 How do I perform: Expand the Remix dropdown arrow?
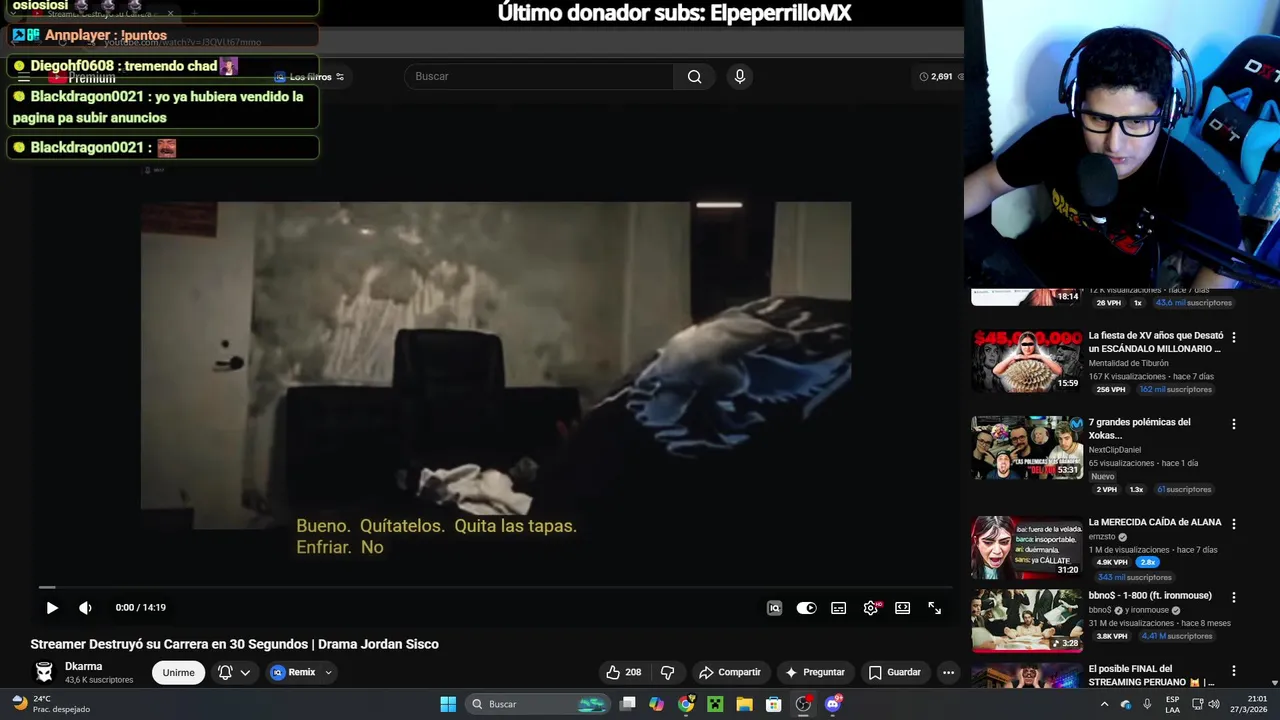(x=328, y=672)
